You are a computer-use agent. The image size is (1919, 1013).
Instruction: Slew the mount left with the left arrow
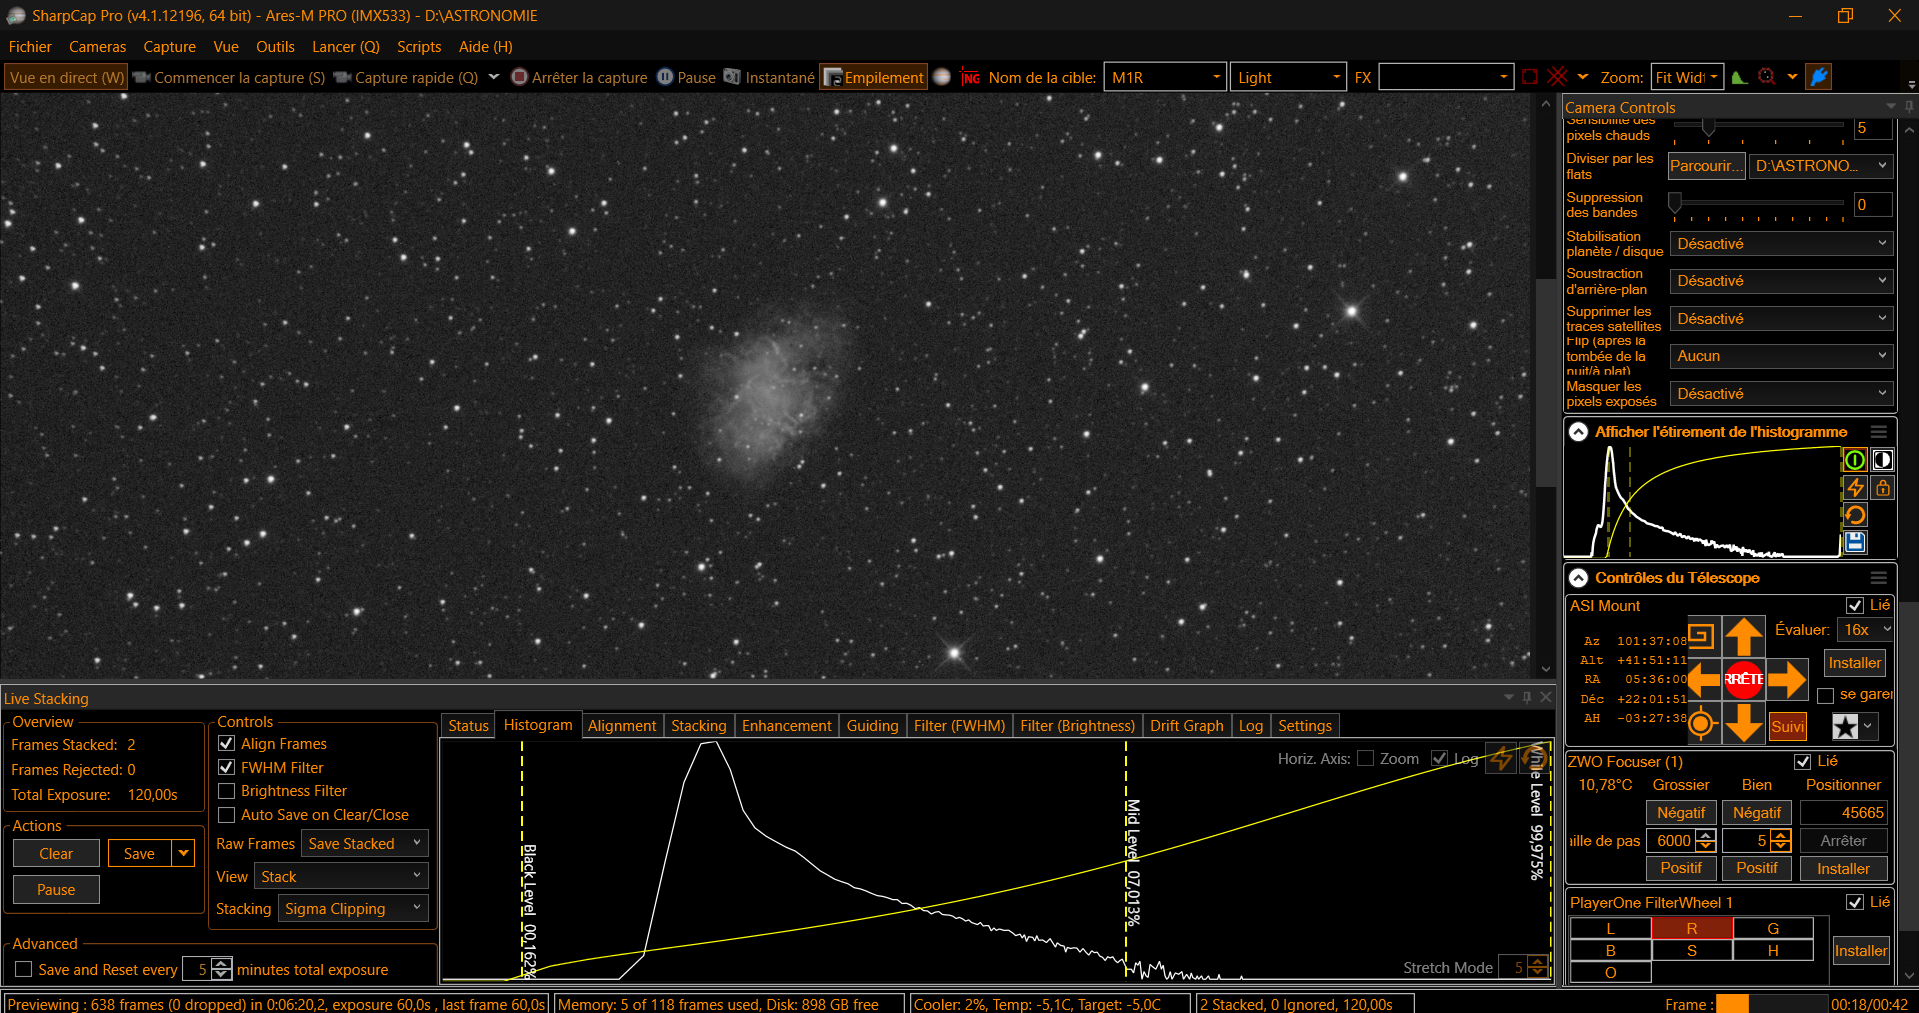[x=1703, y=680]
